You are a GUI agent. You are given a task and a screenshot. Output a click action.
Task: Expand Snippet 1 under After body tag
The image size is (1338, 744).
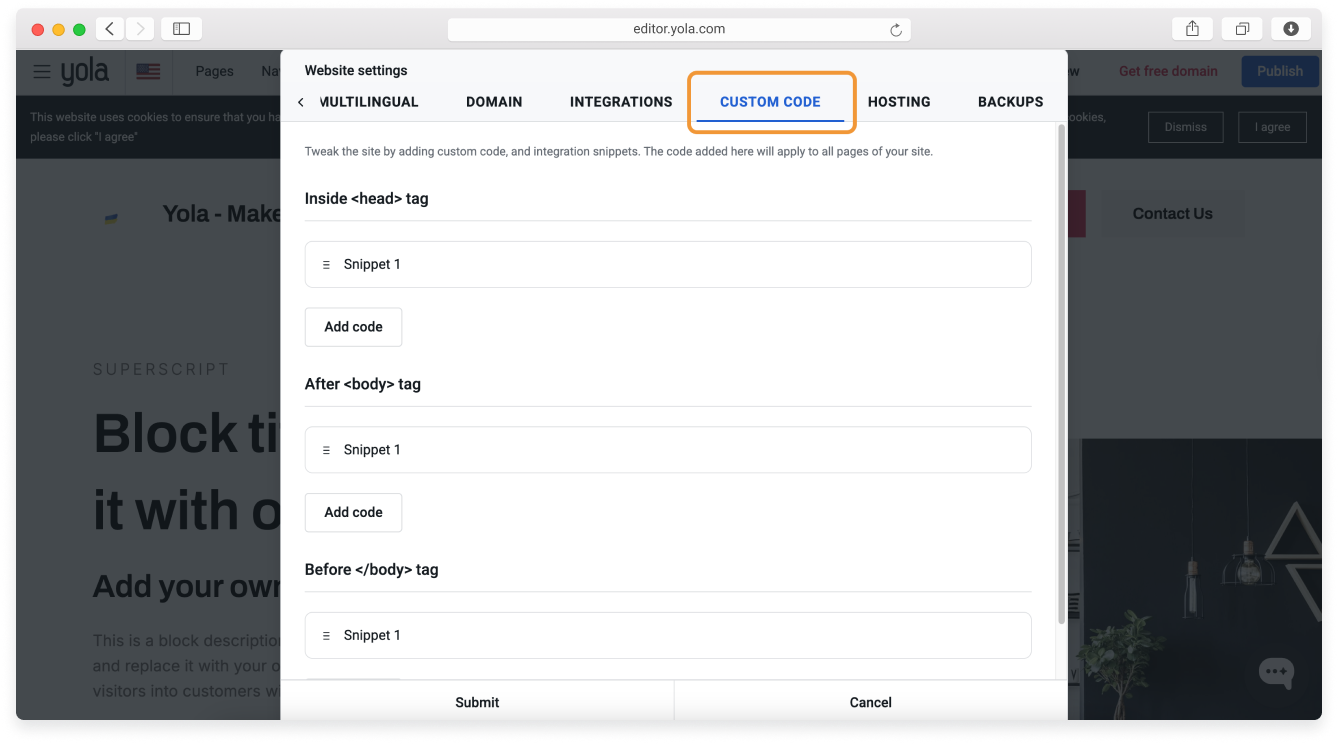tap(667, 450)
